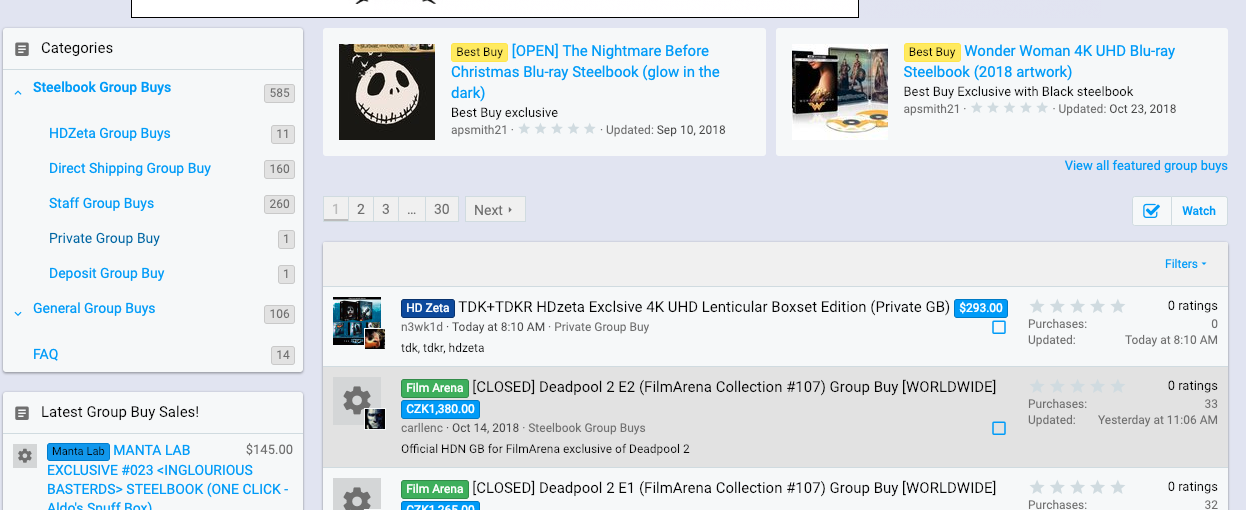The width and height of the screenshot is (1246, 510).
Task: Open the Steelbook Group Buys category link
Action: [x=102, y=87]
